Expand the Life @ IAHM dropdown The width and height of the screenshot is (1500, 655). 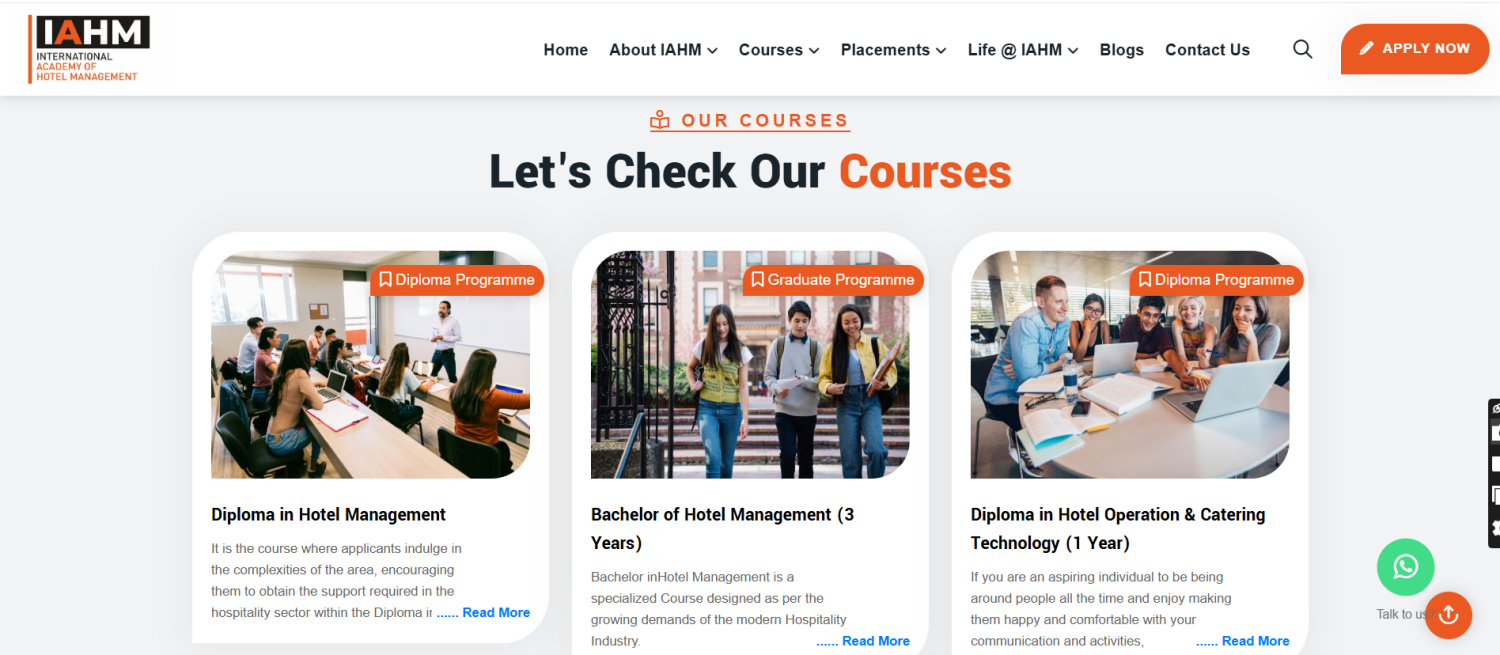(x=1023, y=50)
